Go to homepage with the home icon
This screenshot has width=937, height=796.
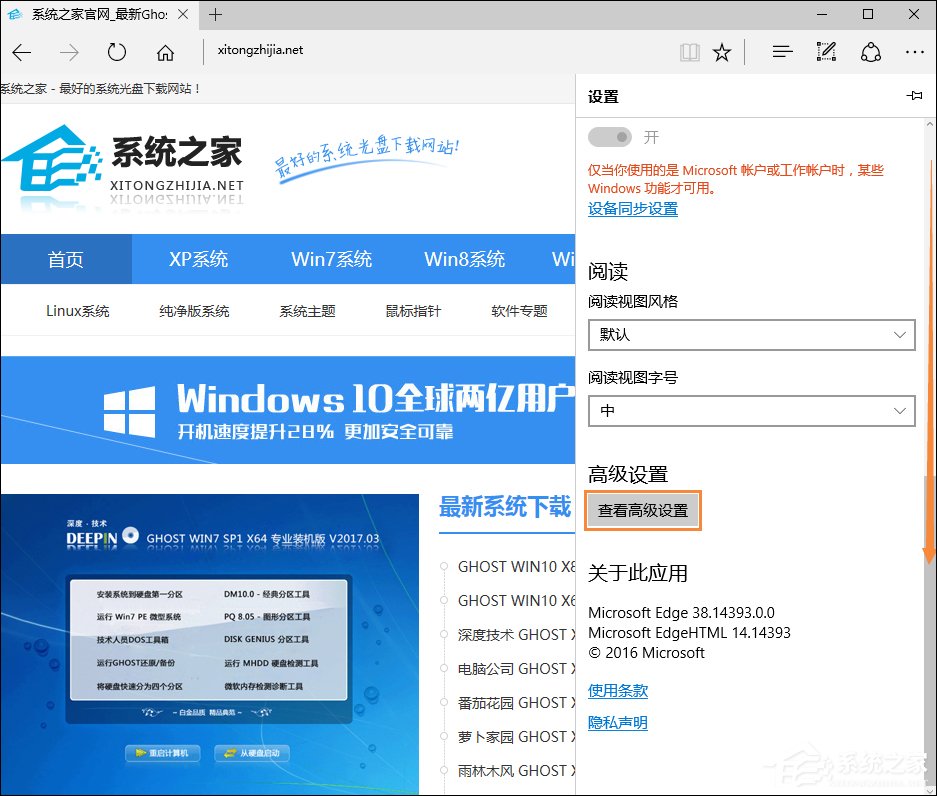point(166,51)
